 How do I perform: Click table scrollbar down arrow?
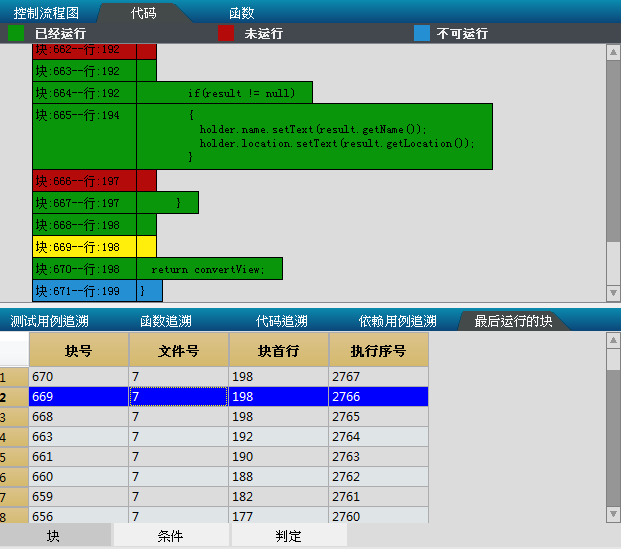[613, 515]
